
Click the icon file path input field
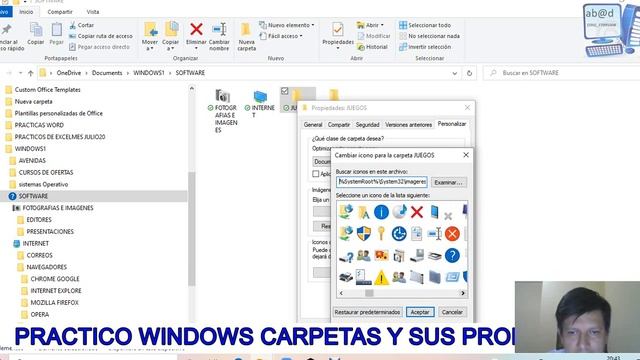[x=382, y=182]
